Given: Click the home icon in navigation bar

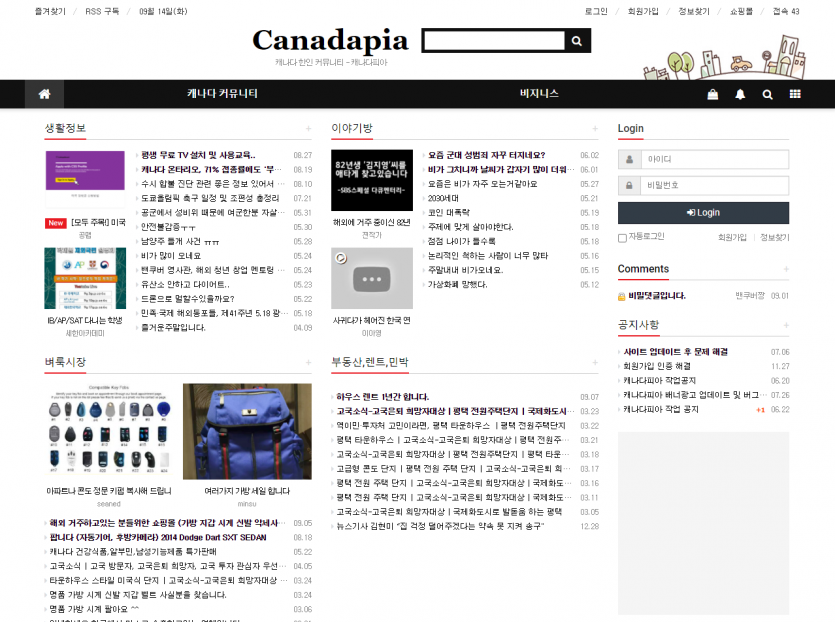Looking at the screenshot, I should (44, 94).
